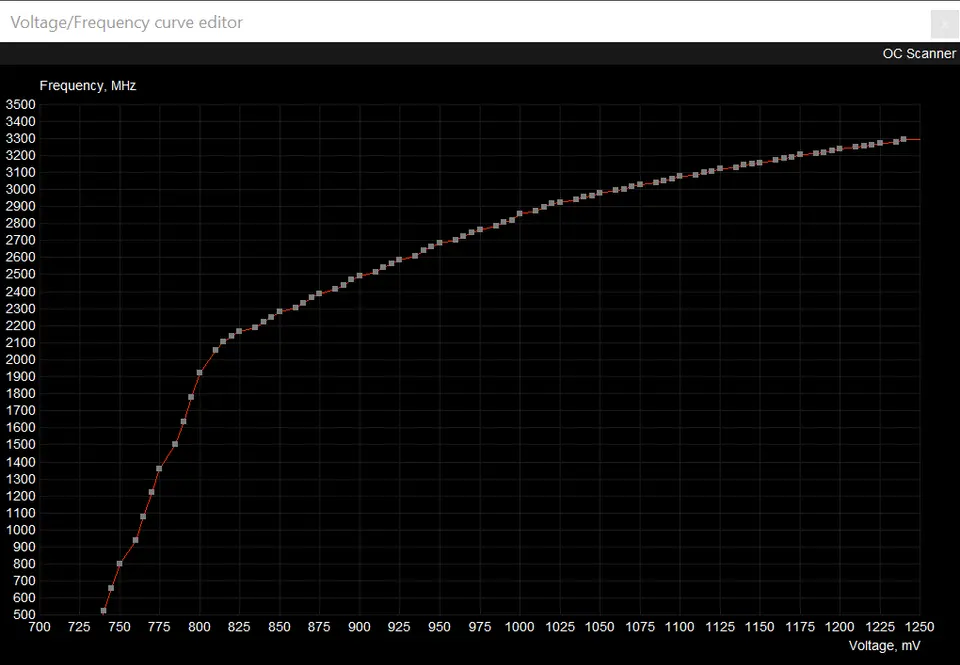Select the curve point at 900 mV voltage
Screen dimensions: 960x665
(x=359, y=276)
